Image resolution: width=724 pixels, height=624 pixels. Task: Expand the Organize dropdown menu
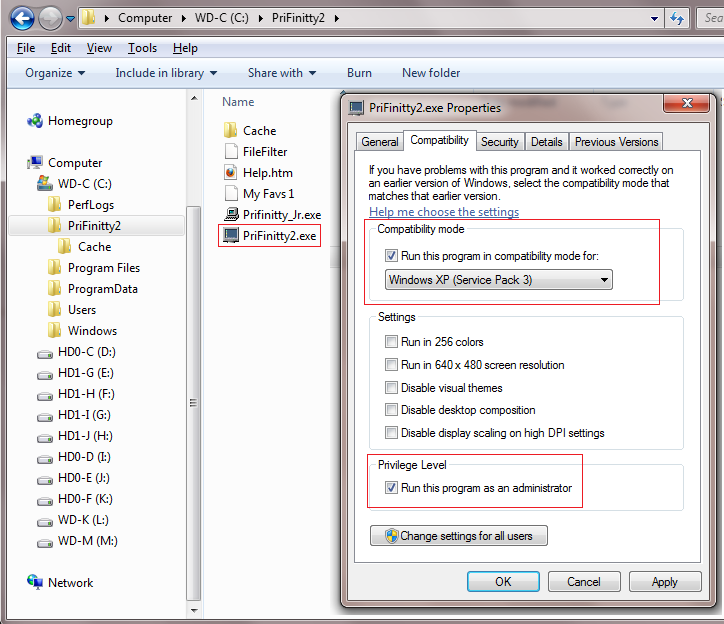(x=55, y=73)
